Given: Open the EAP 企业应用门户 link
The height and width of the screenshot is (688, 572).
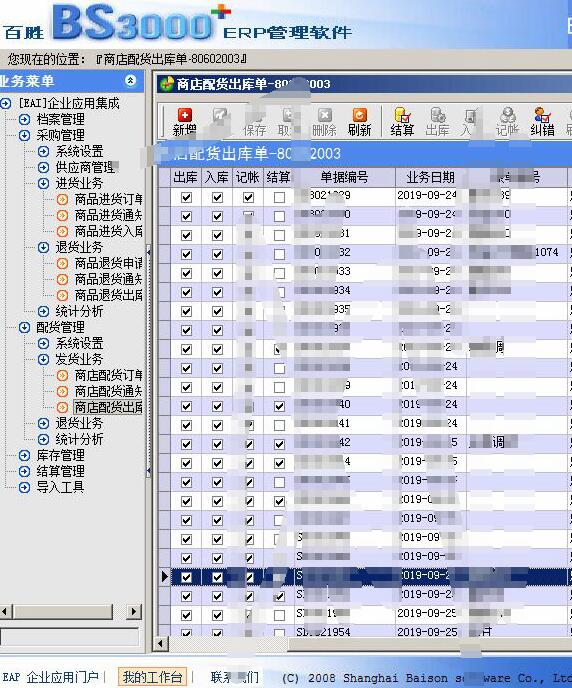Looking at the screenshot, I should point(51,677).
